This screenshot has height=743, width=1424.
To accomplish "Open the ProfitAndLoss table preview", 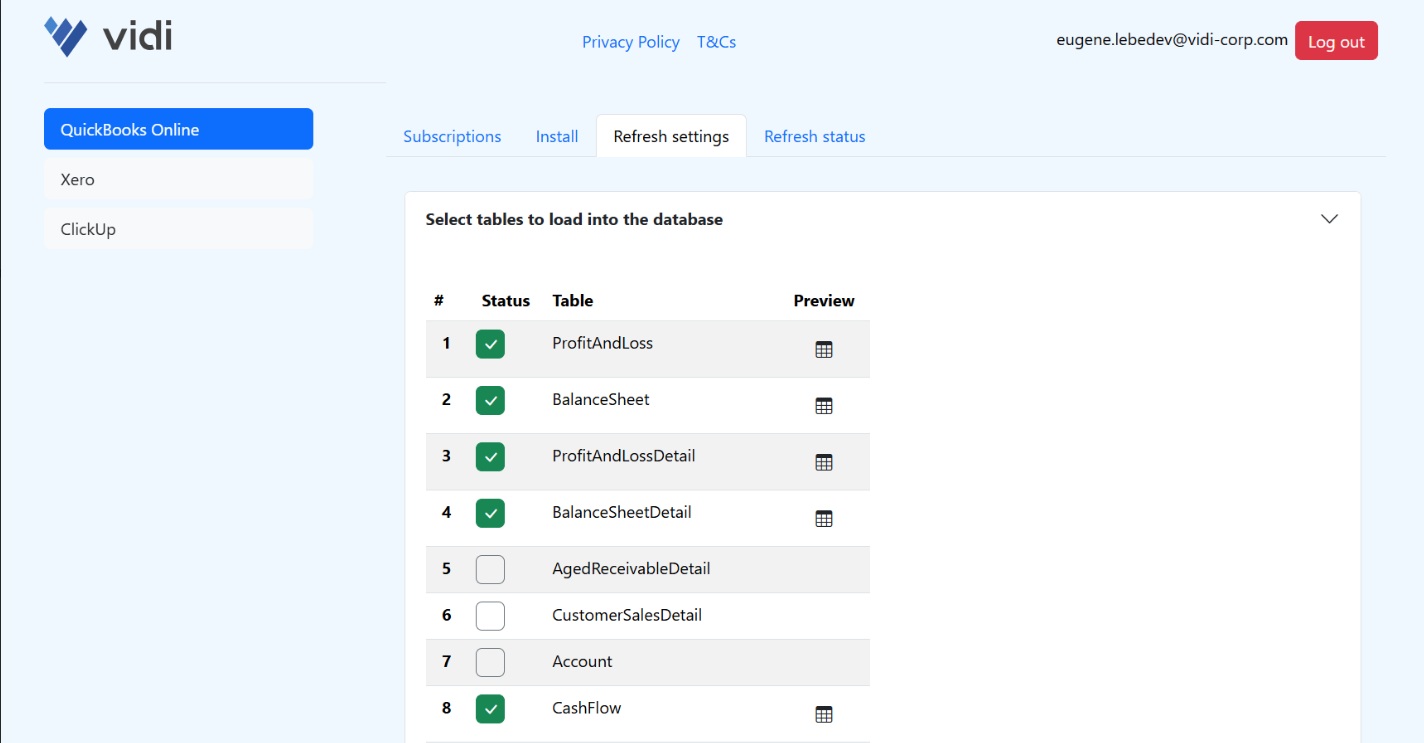I will 823,349.
